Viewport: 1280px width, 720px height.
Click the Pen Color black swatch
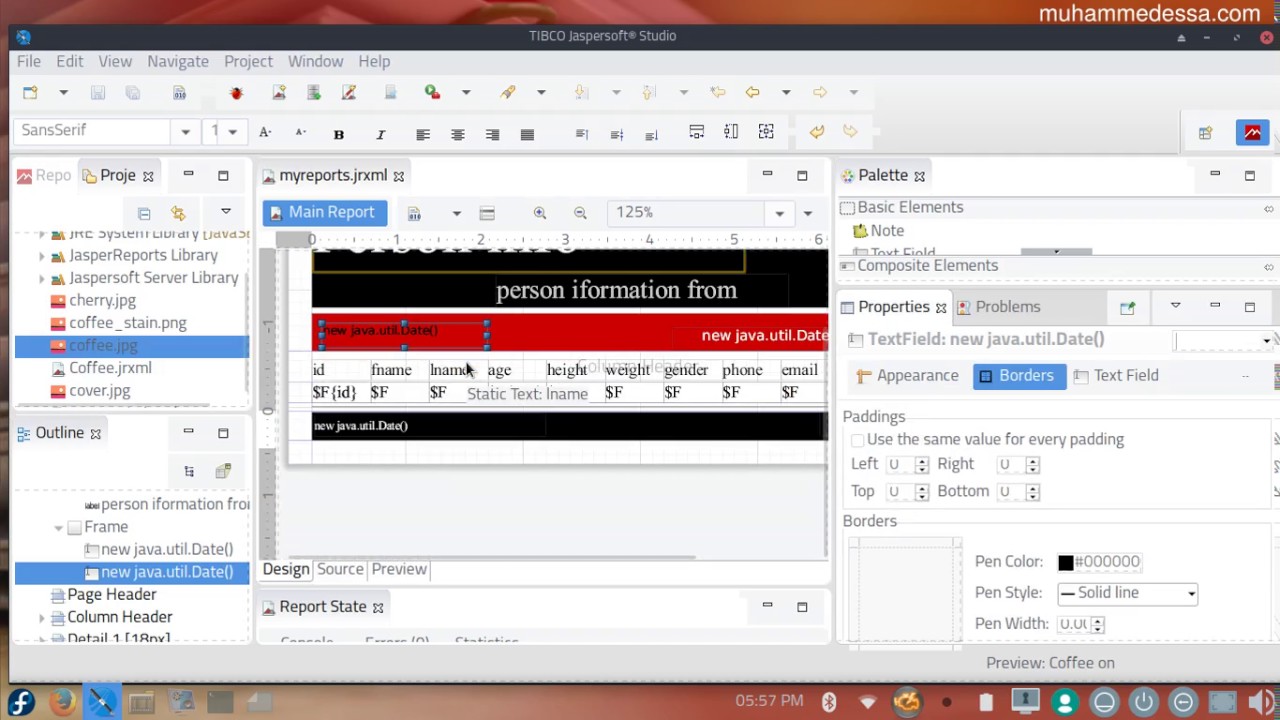click(1065, 563)
